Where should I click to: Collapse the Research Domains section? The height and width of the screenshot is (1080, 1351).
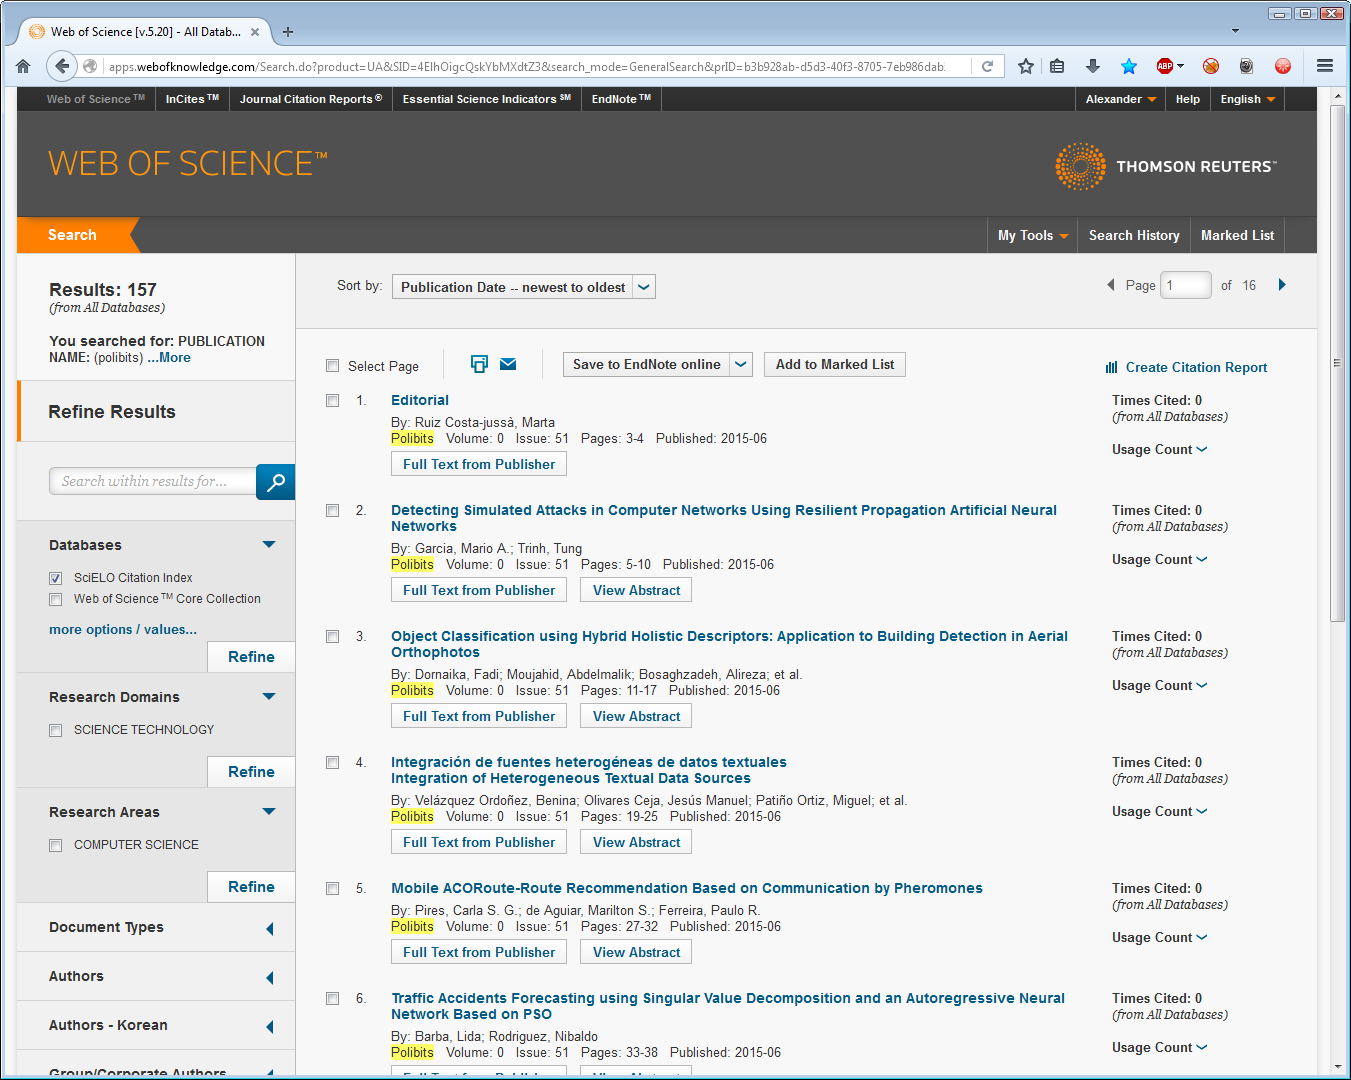[269, 697]
